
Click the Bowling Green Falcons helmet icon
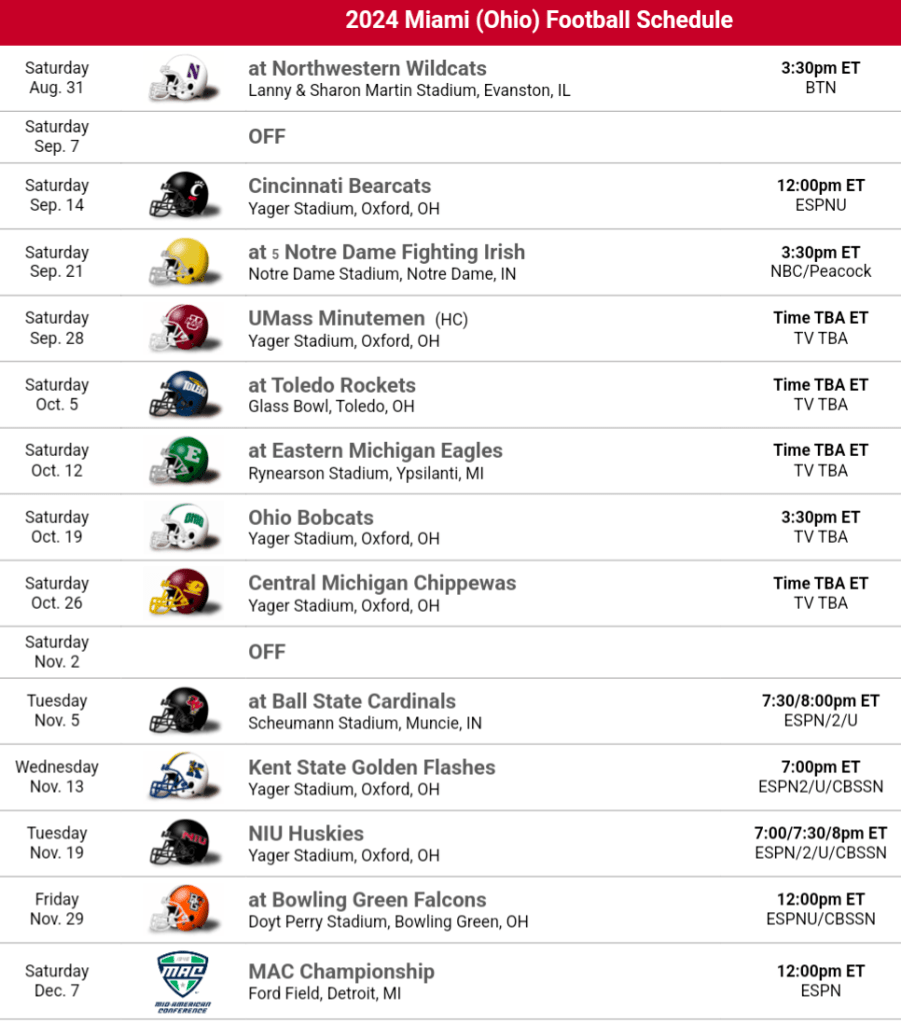178,909
